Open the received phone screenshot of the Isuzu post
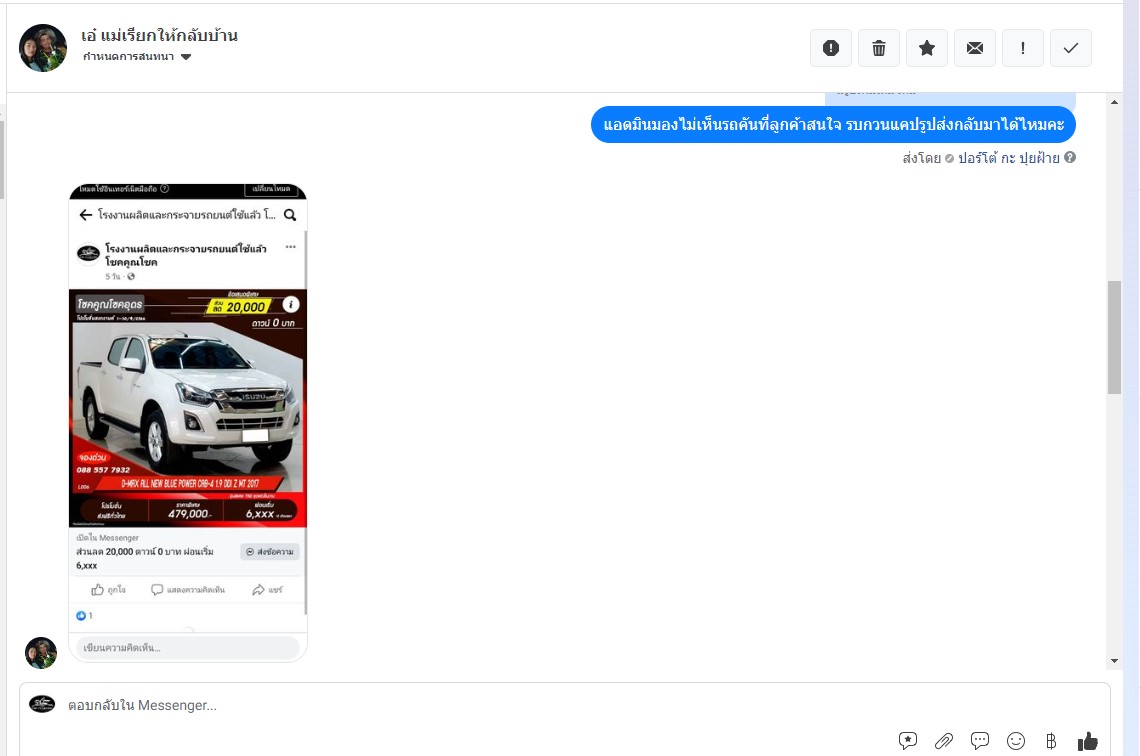Screen dimensions: 1140x756 pos(188,422)
